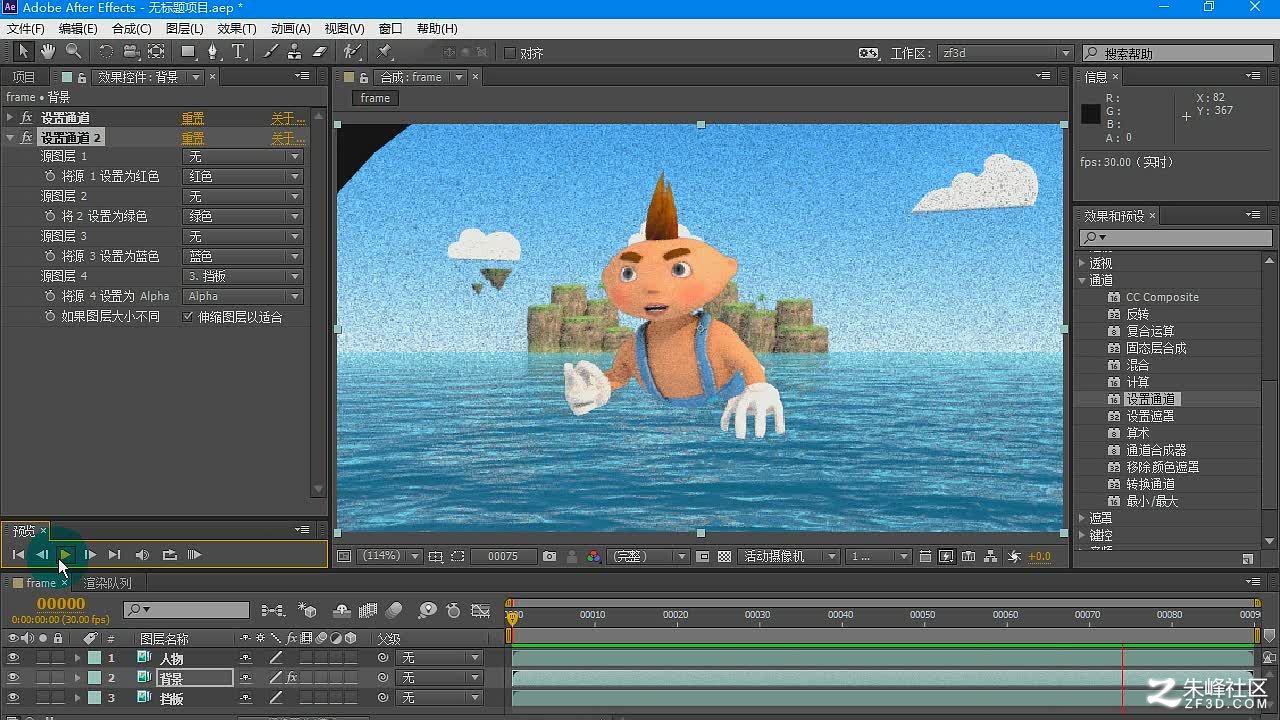
Task: Click 重置 for 设置通道 2 effect
Action: 193,138
